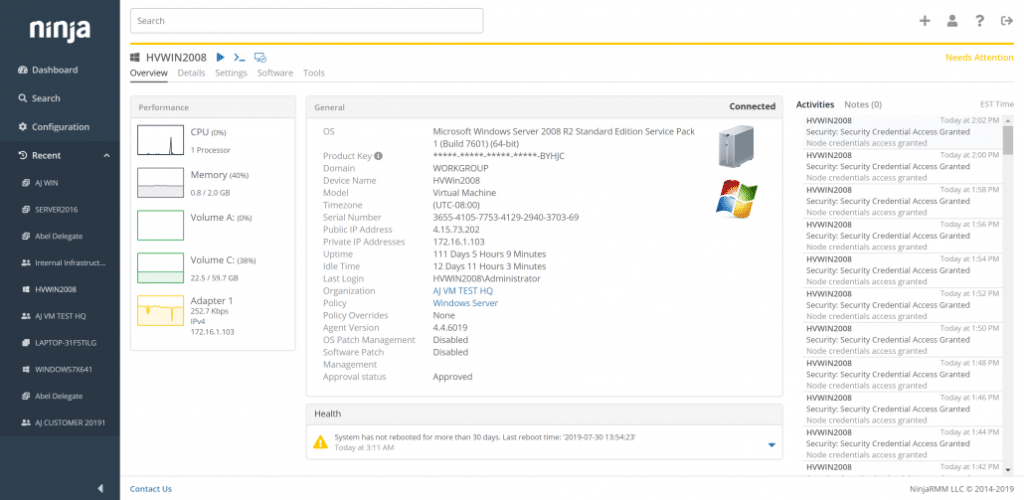Click the serial number value
Image resolution: width=1024 pixels, height=500 pixels.
506,217
